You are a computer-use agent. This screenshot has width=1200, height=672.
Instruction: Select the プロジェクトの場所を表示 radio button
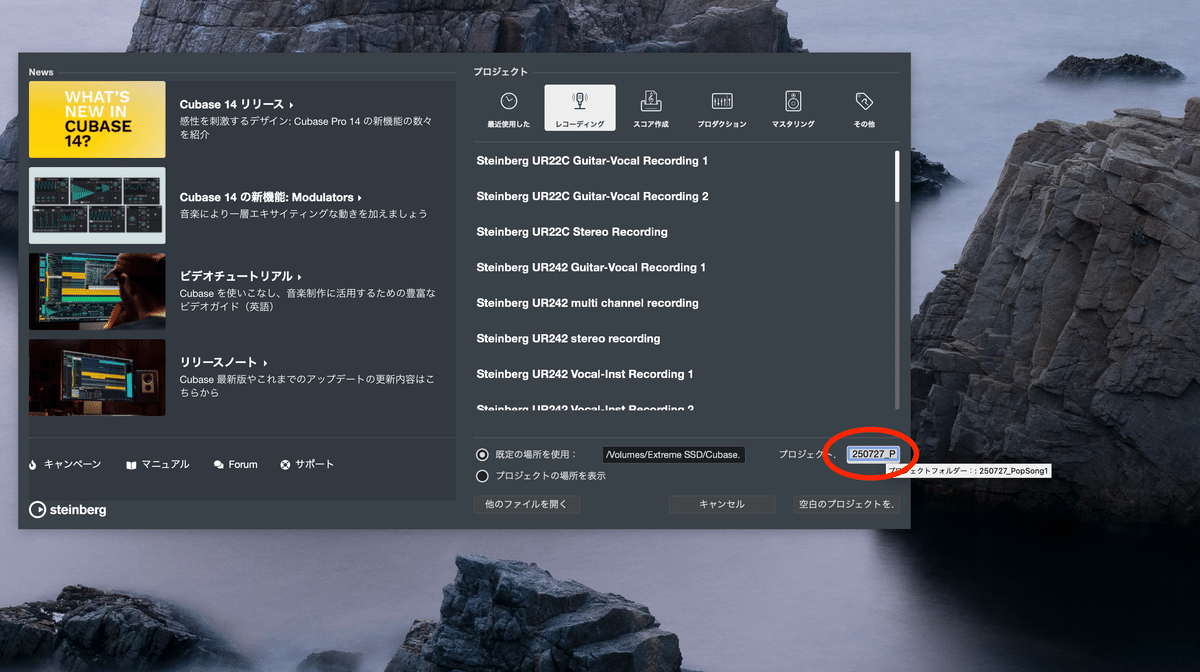click(483, 476)
